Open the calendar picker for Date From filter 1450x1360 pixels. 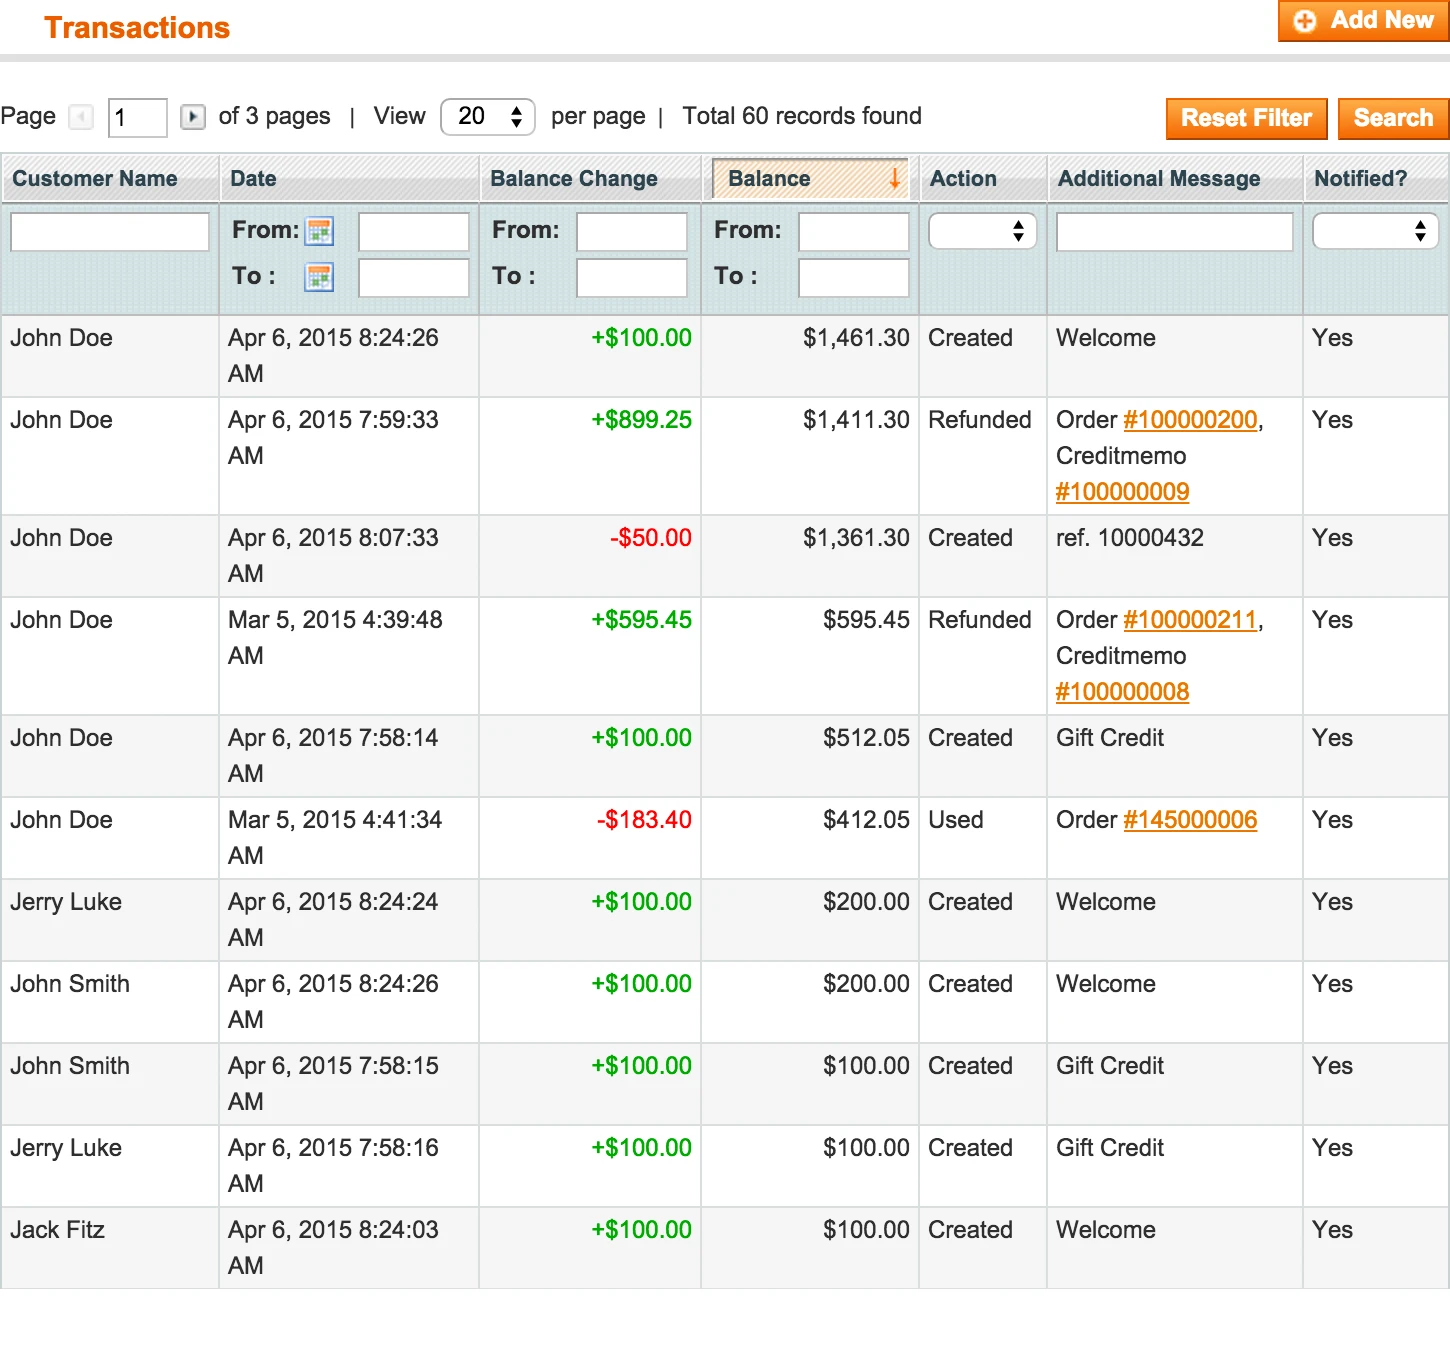(318, 231)
